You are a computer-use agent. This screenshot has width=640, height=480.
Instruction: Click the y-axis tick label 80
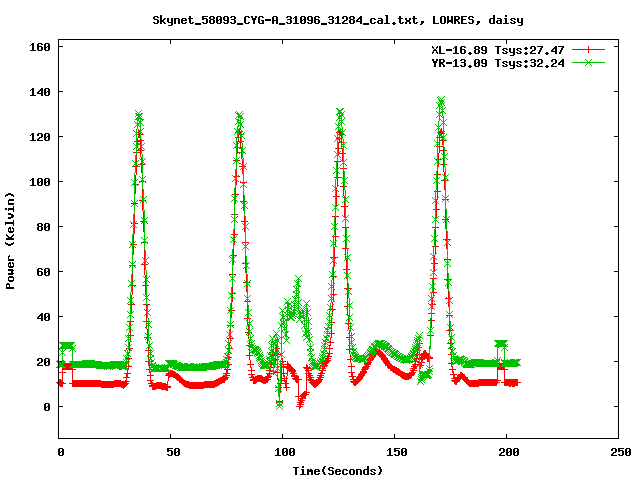(43, 227)
